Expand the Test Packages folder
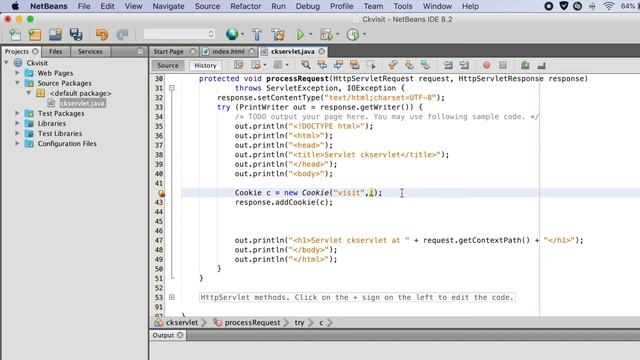 17,113
